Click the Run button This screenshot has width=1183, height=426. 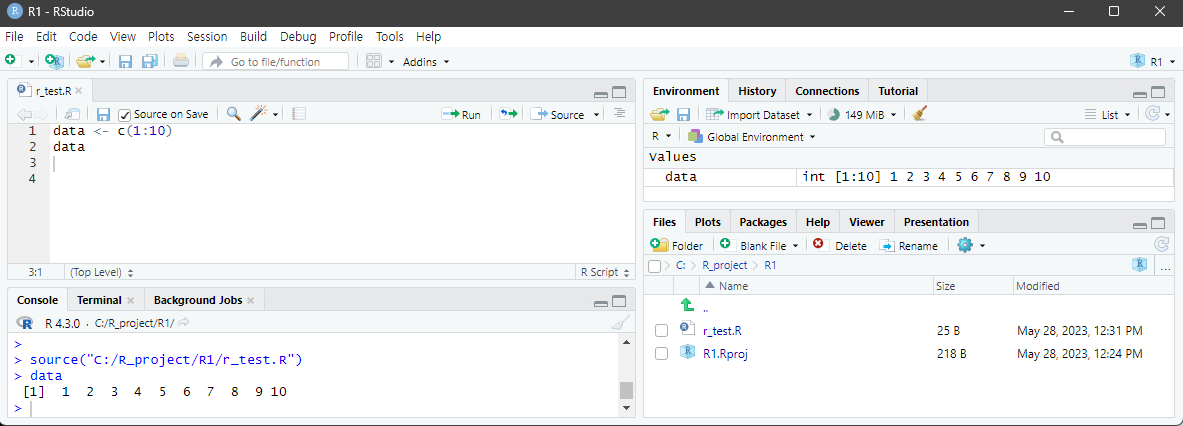pos(461,115)
